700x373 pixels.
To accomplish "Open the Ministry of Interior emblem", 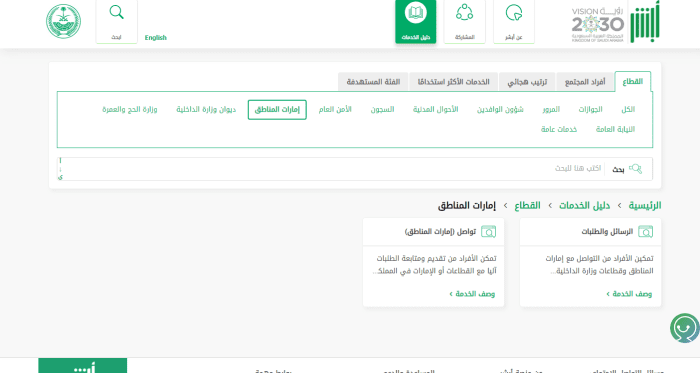I will 63,21.
